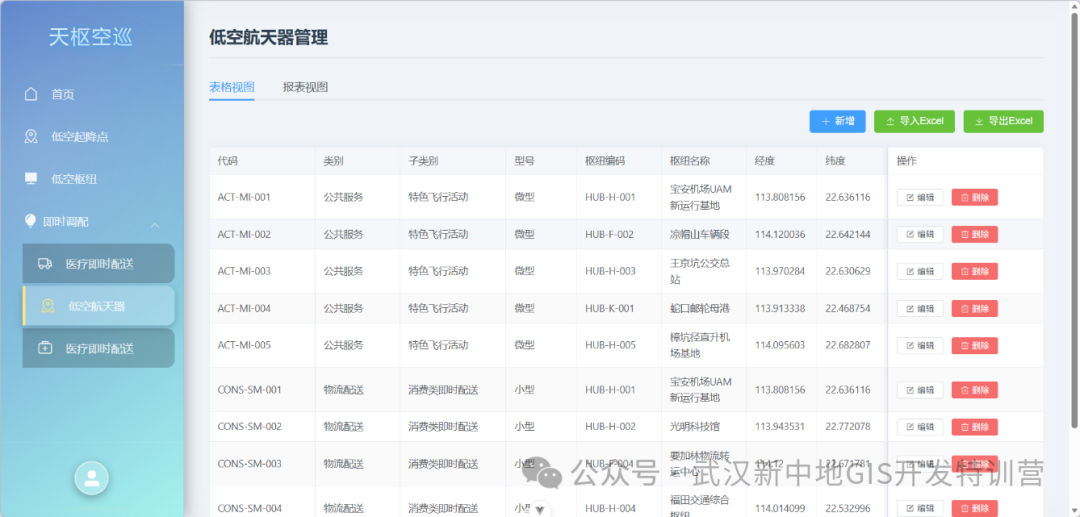Viewport: 1080px width, 517px height.
Task: Click longitude value 113.943531
Action: (780, 427)
